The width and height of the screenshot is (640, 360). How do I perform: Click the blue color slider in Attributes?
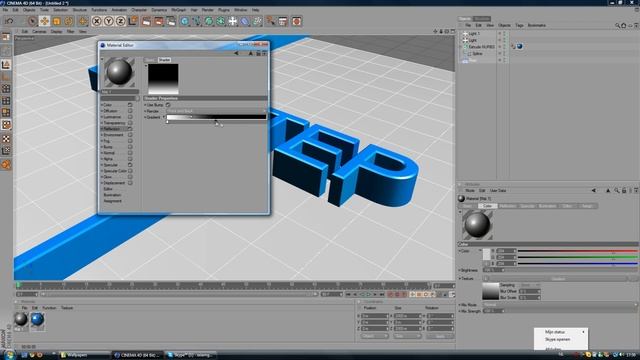[577, 263]
